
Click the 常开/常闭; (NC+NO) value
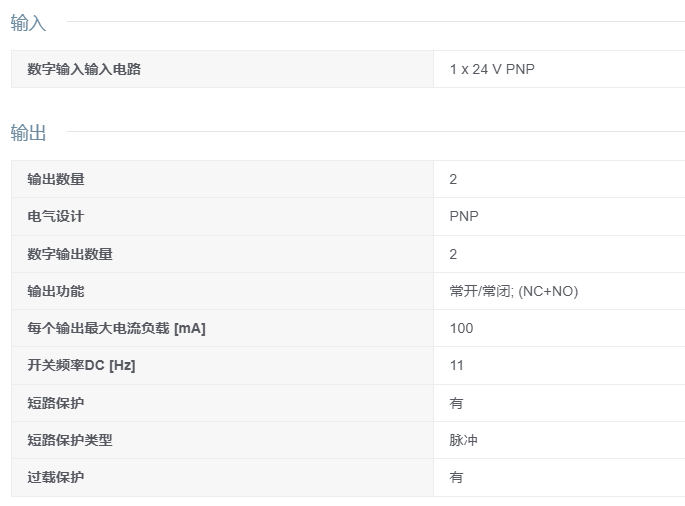514,291
